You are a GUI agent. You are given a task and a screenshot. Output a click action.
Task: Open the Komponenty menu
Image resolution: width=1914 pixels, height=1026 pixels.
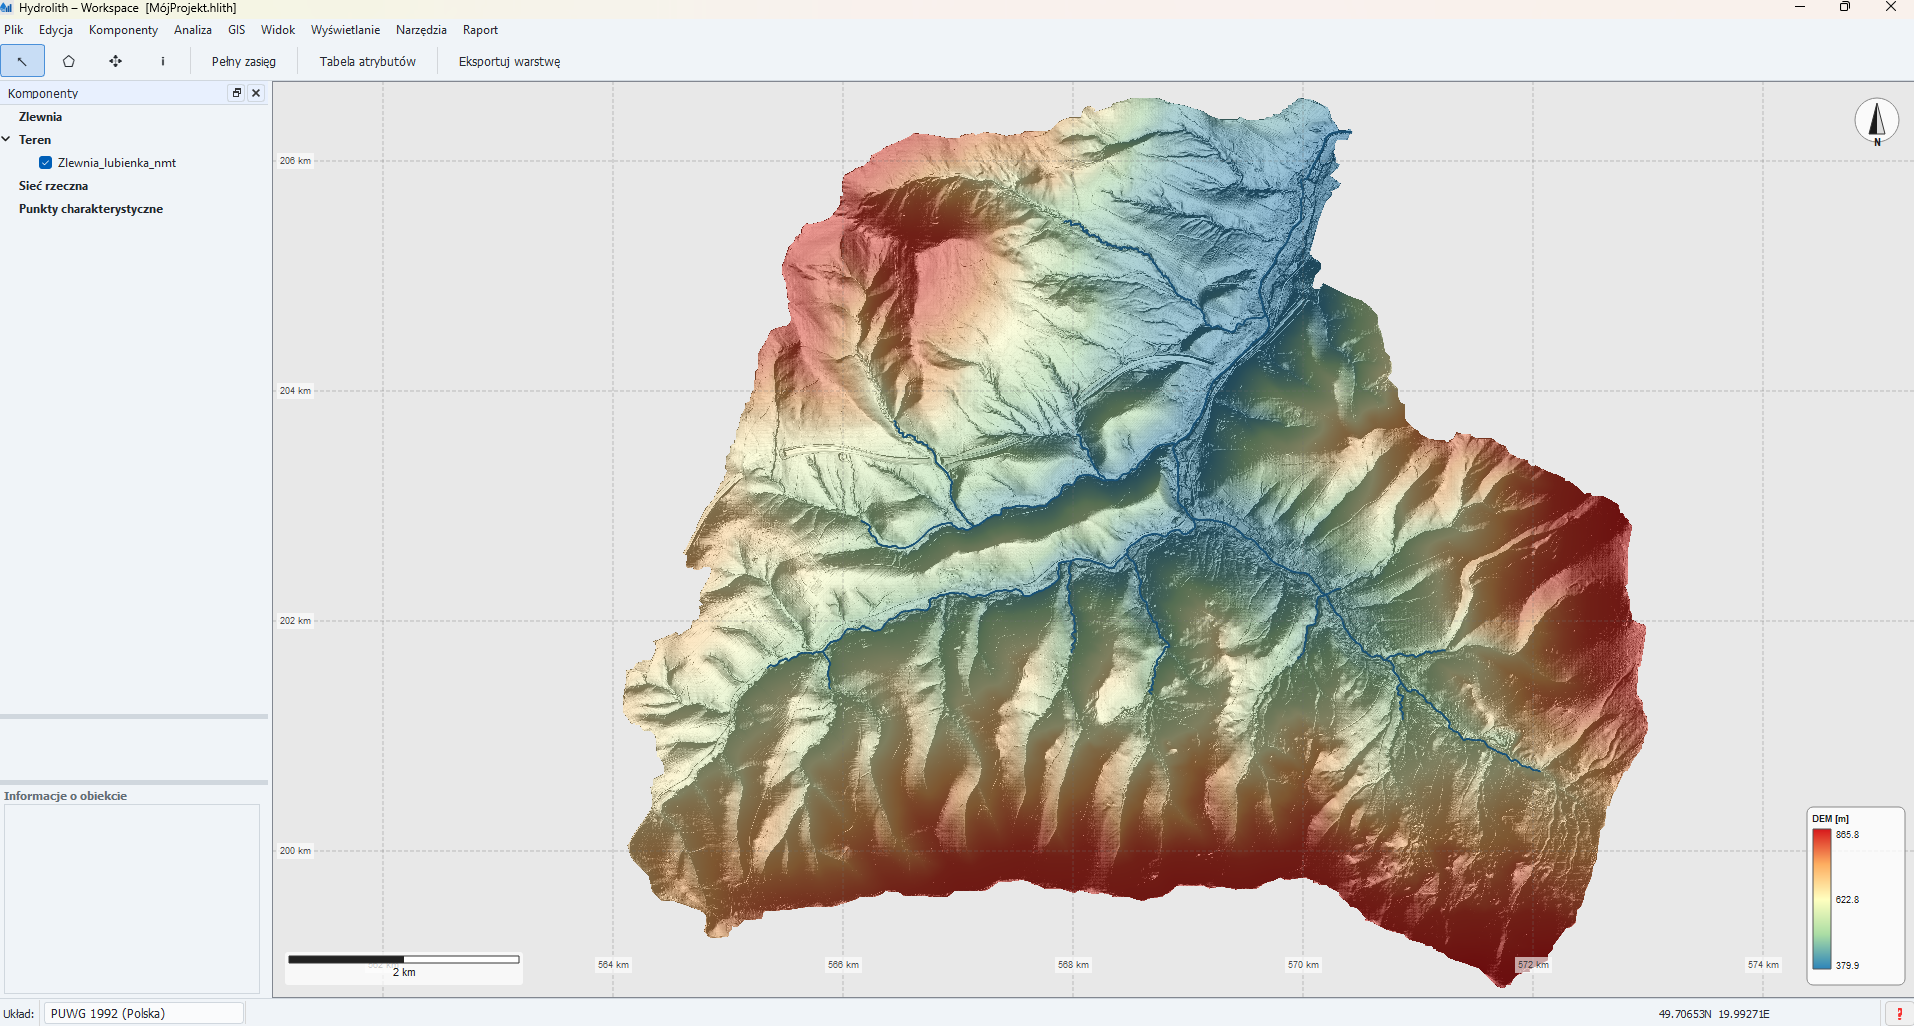tap(123, 30)
